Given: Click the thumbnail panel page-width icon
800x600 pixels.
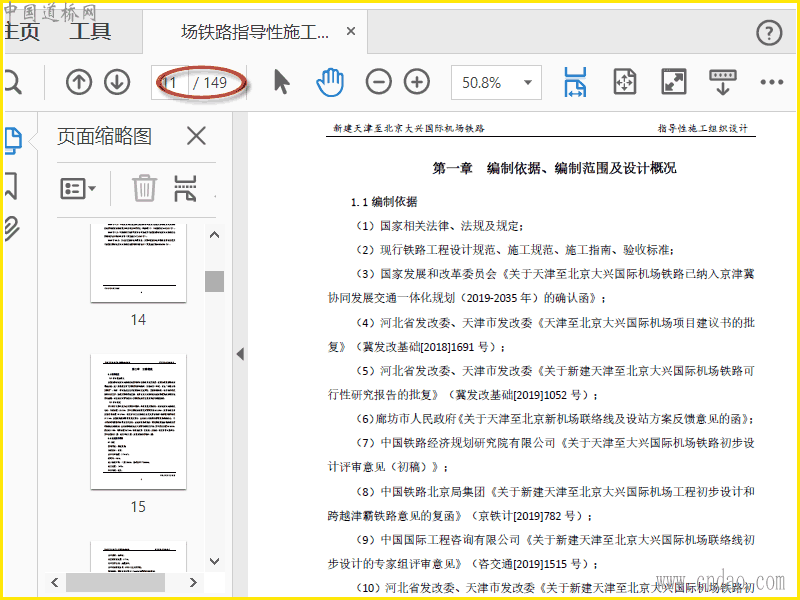Looking at the screenshot, I should 185,188.
